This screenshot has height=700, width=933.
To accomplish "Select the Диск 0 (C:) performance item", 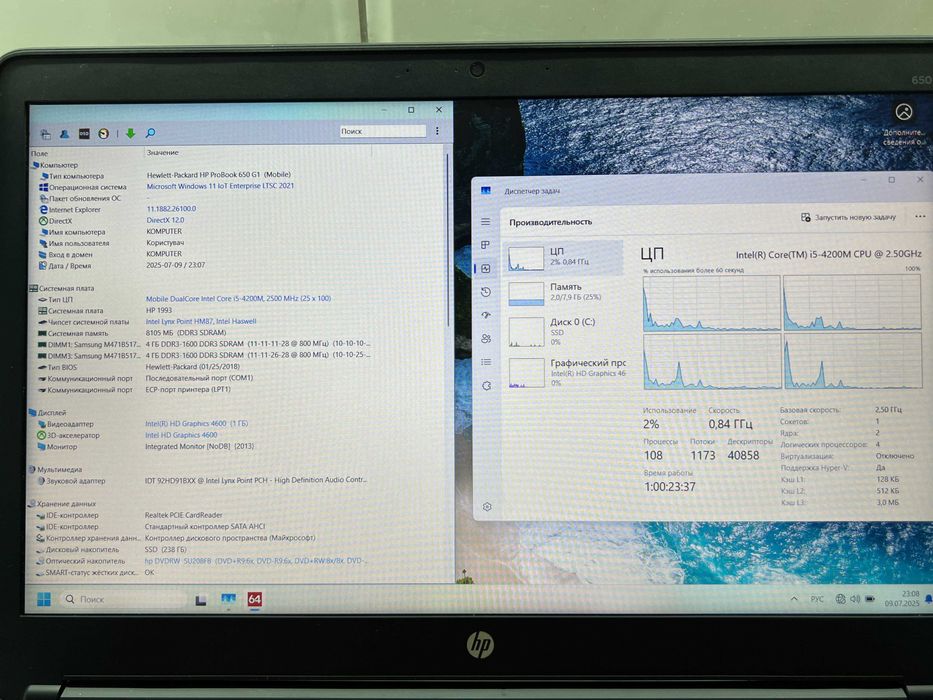I will (x=564, y=331).
